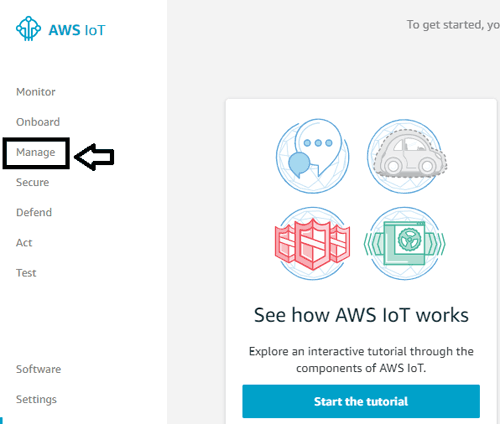
Task: Open the Monitor section in sidebar
Action: [x=36, y=92]
